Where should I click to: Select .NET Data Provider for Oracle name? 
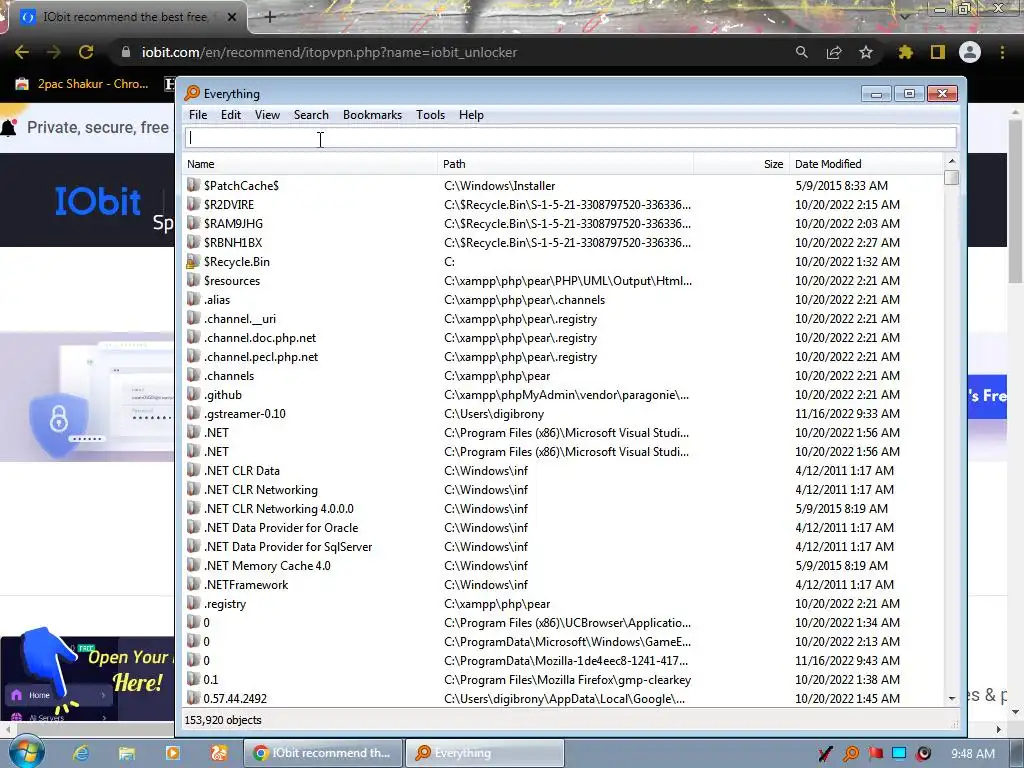(x=281, y=528)
